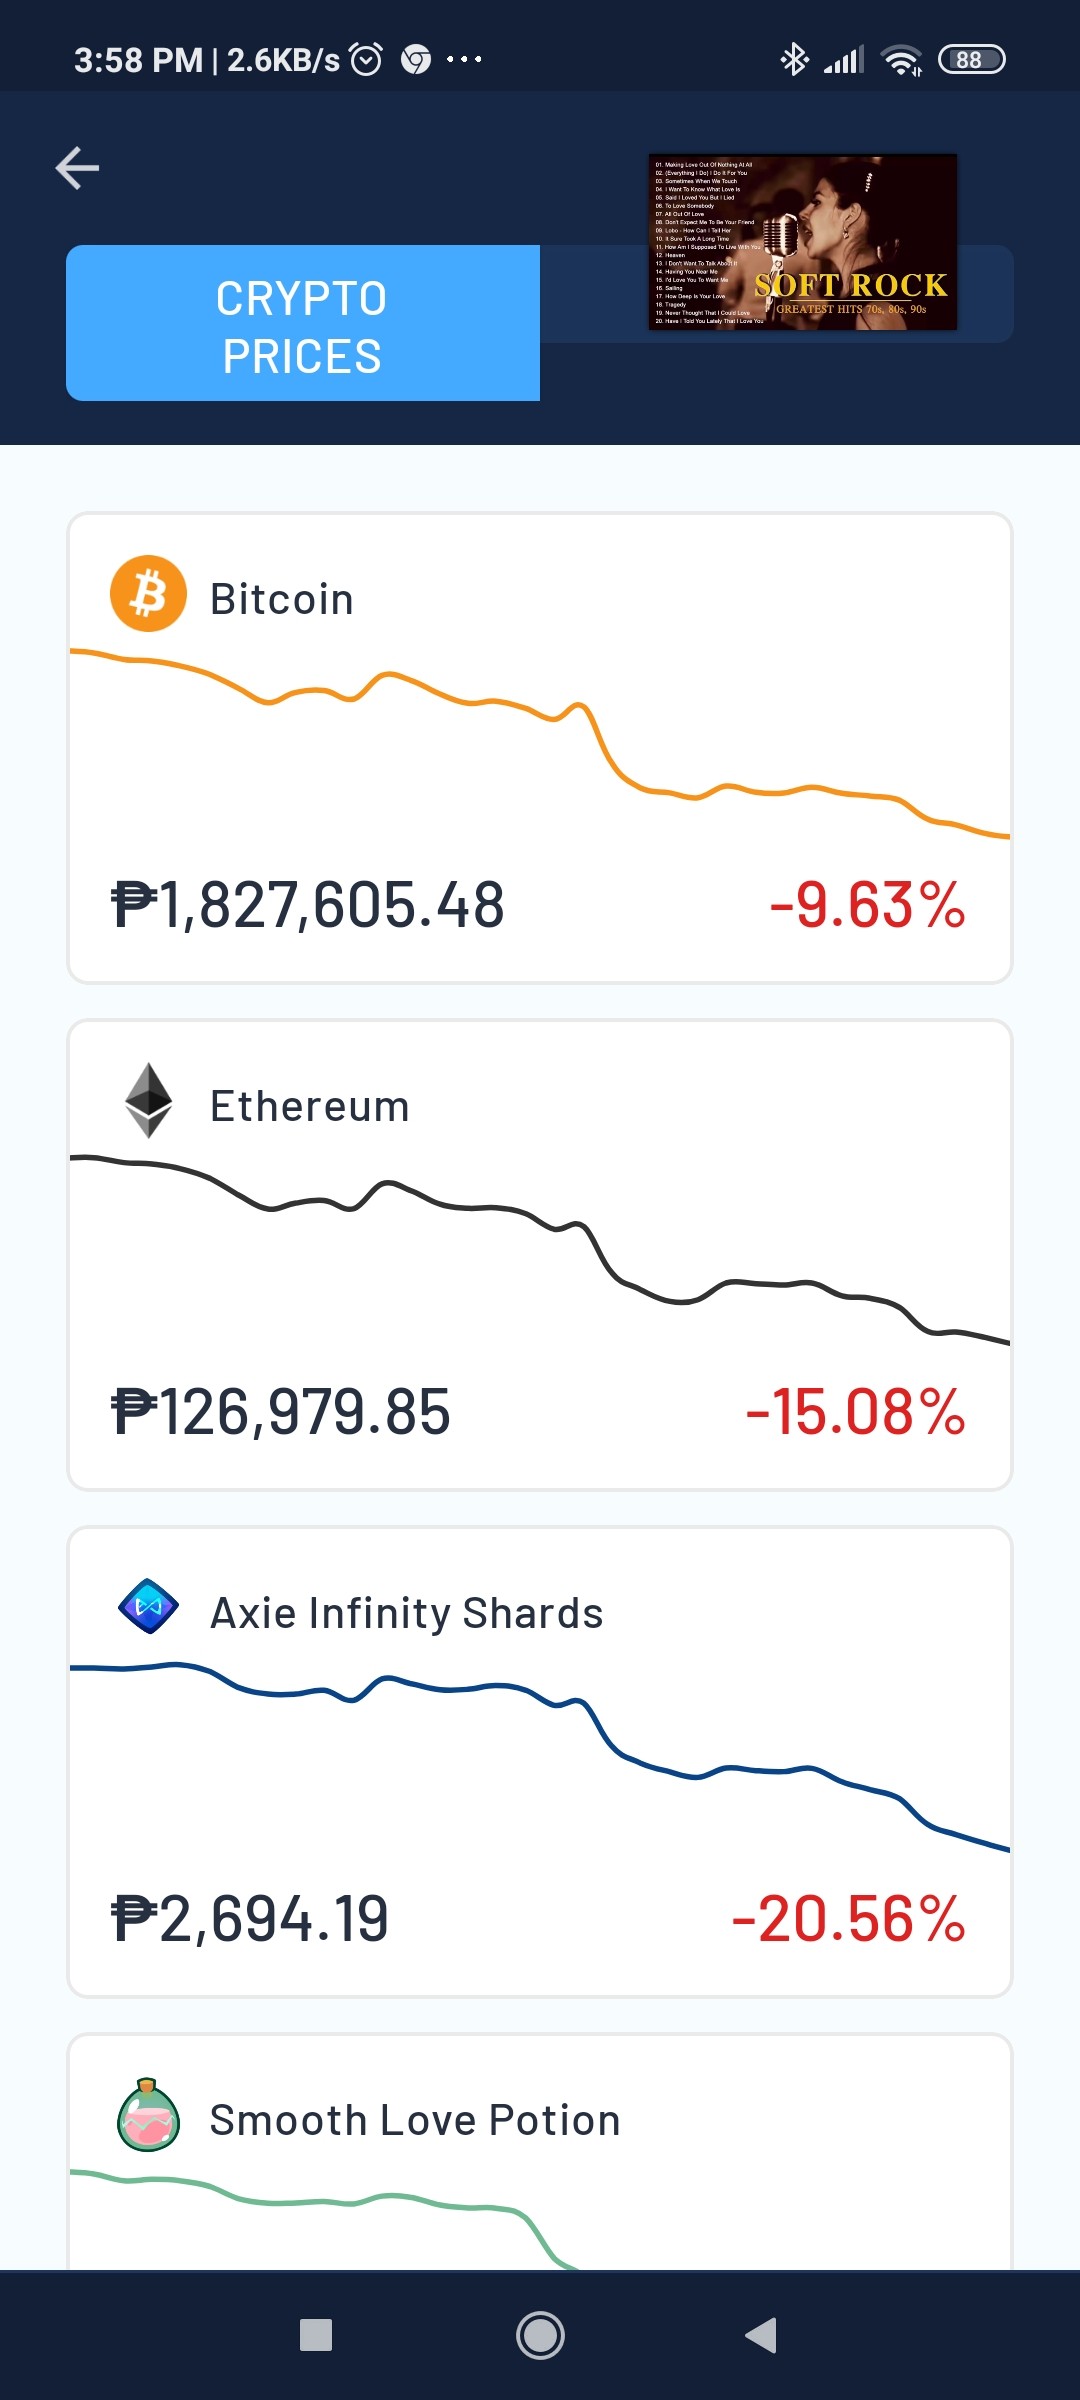Tap the black Ethereum price chart

click(x=540, y=1250)
